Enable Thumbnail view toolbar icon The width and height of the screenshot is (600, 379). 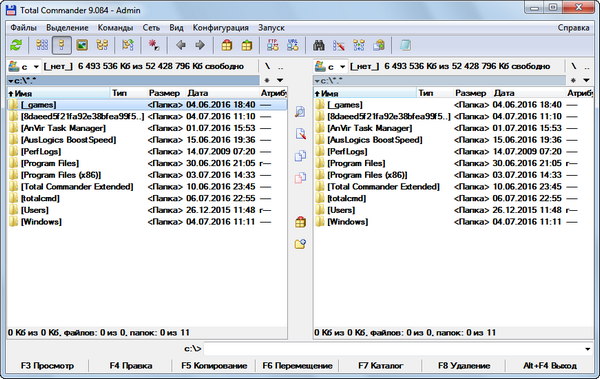pos(82,45)
